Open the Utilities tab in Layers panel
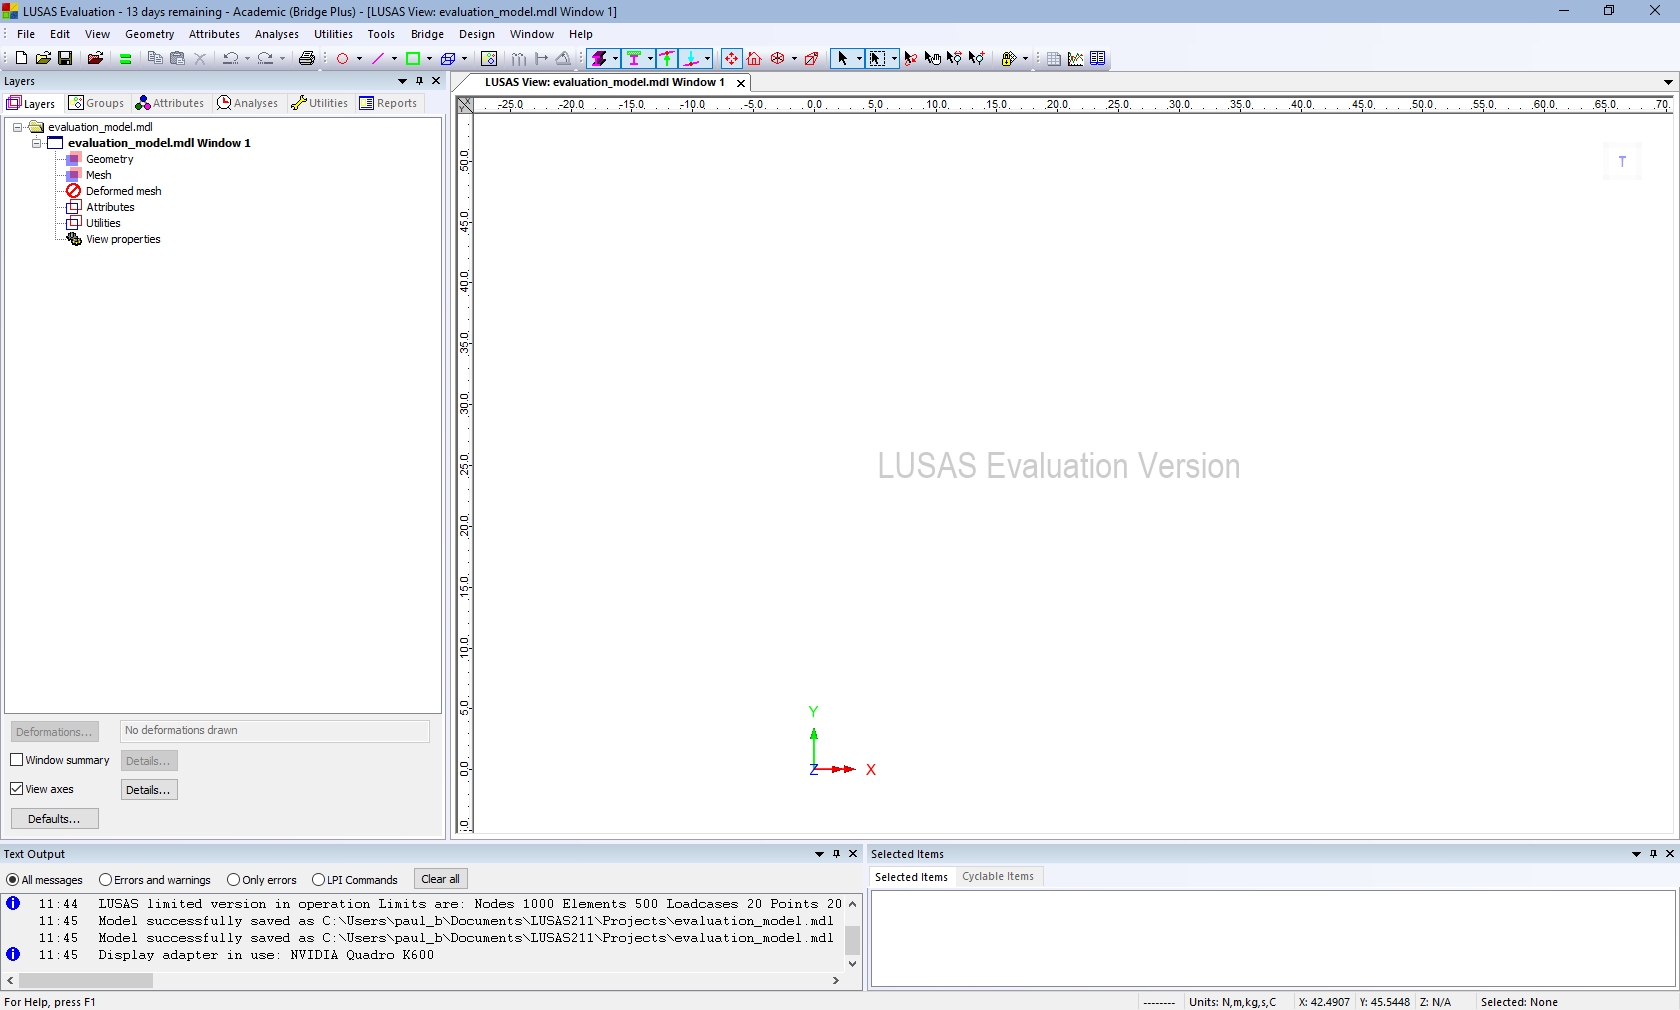This screenshot has width=1680, height=1010. coord(320,103)
